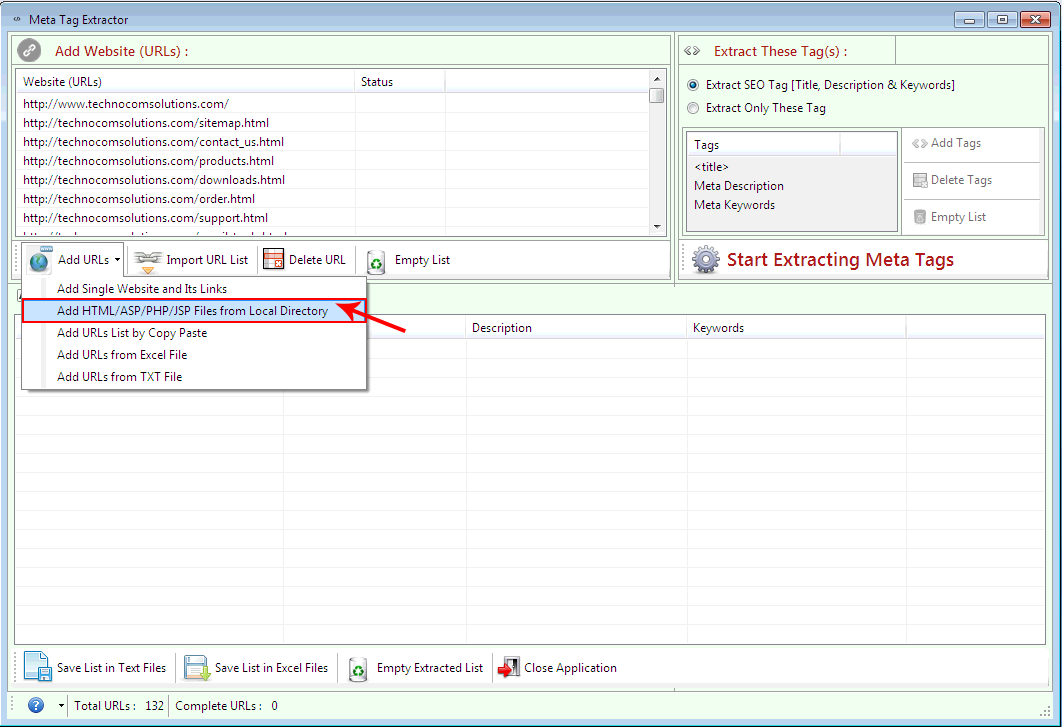Click the URL list scroll down arrow
This screenshot has width=1062, height=727.
[x=656, y=226]
